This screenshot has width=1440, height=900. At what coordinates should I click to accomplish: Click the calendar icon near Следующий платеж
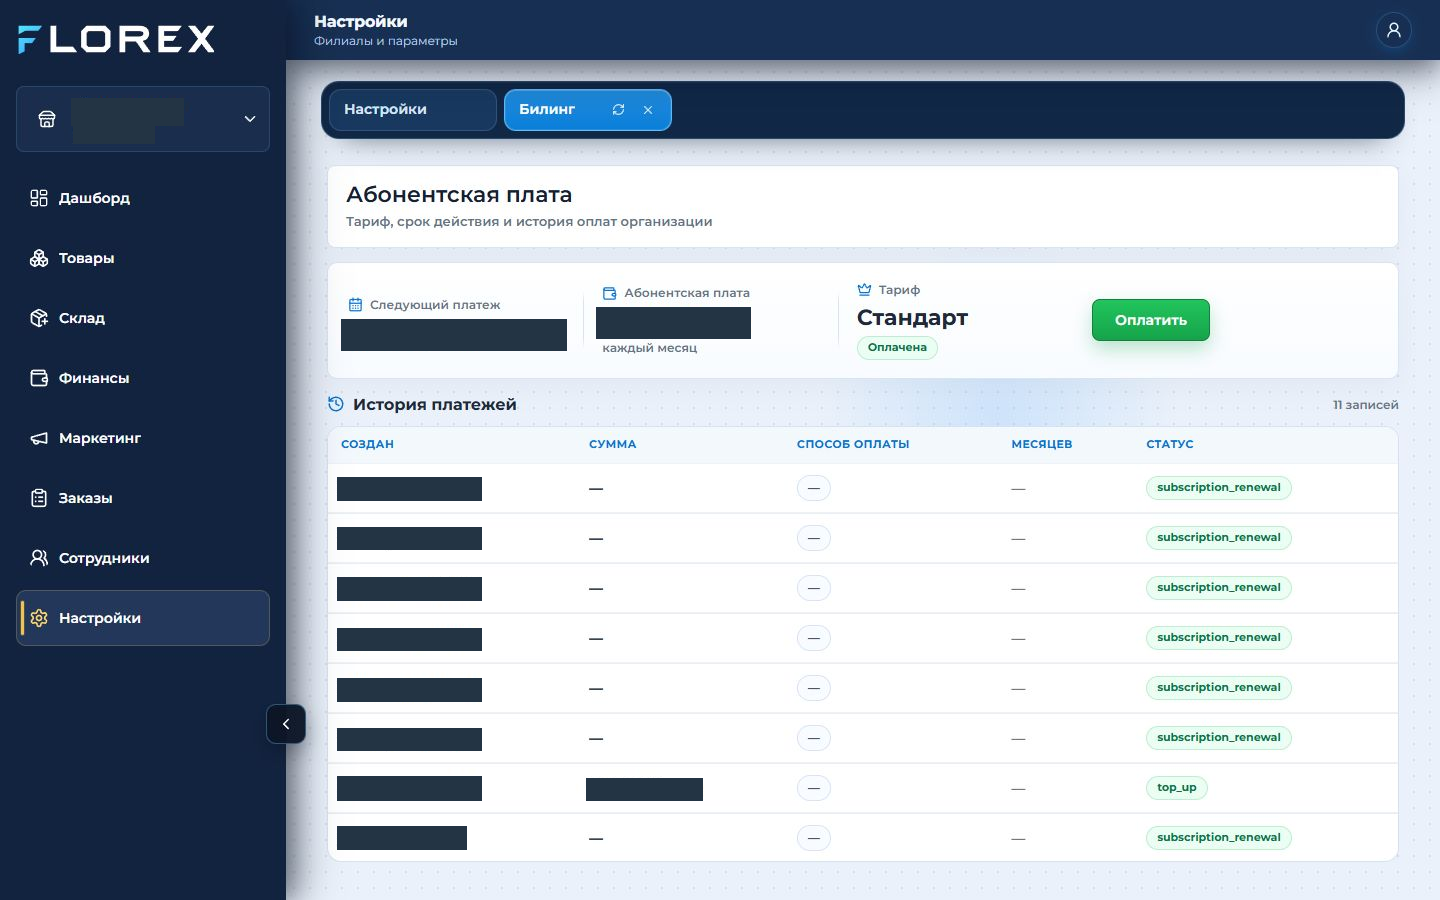click(x=355, y=305)
